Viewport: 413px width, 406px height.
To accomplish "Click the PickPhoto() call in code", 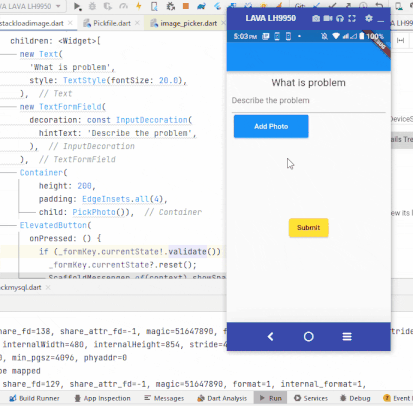I will click(99, 212).
